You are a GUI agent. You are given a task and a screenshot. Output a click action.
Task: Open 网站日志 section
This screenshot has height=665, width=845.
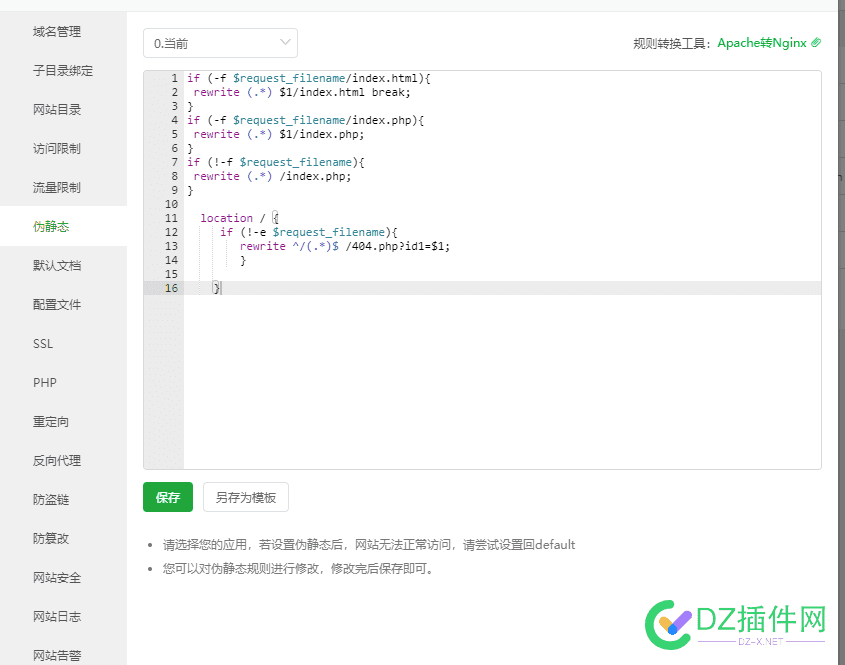pos(57,616)
